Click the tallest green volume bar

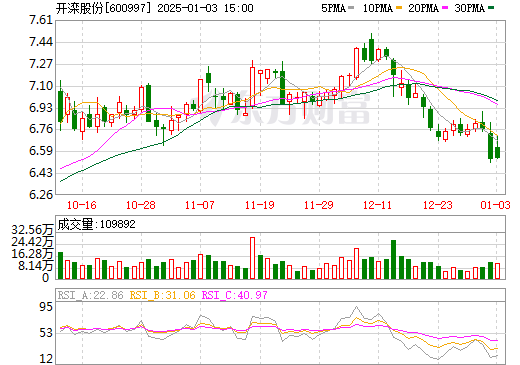393,259
